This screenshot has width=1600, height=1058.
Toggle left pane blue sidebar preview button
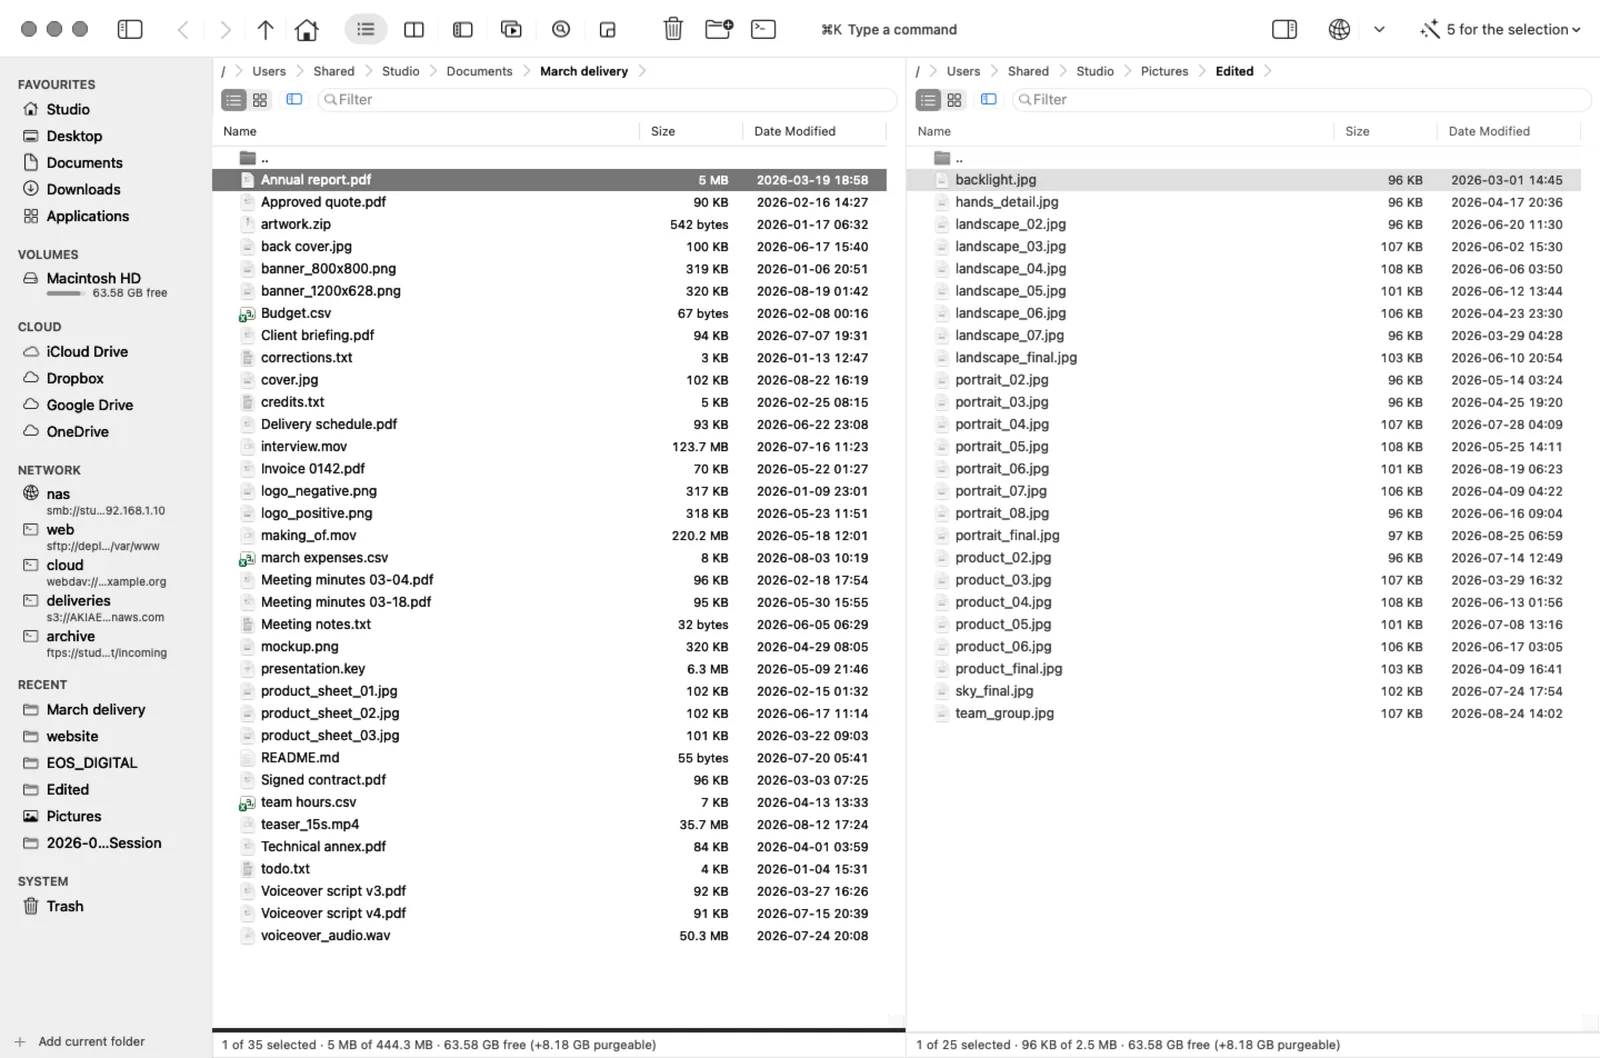point(294,99)
